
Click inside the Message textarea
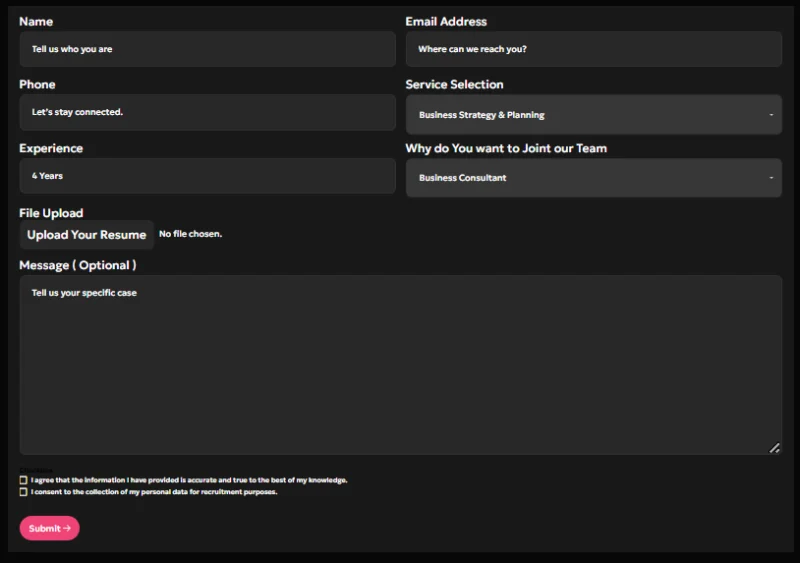pos(401,365)
